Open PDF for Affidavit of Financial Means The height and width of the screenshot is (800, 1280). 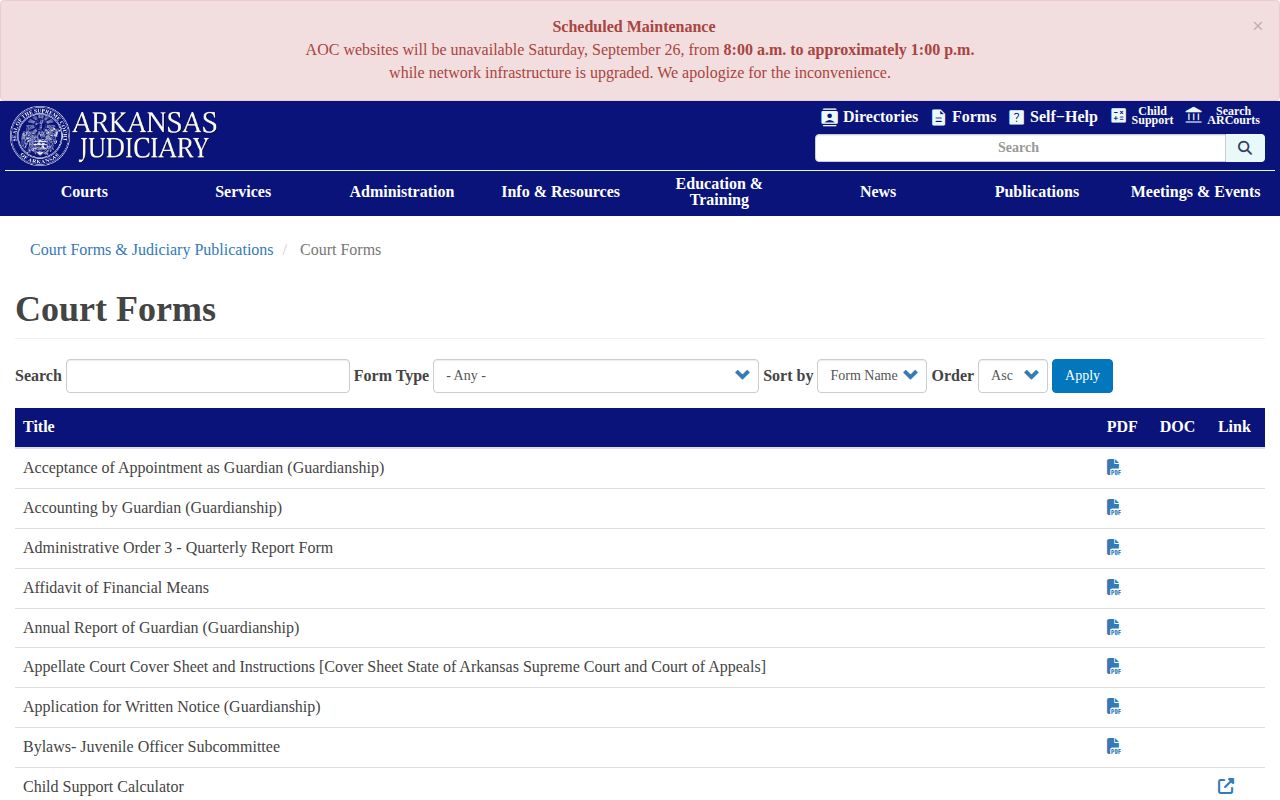click(x=1114, y=587)
